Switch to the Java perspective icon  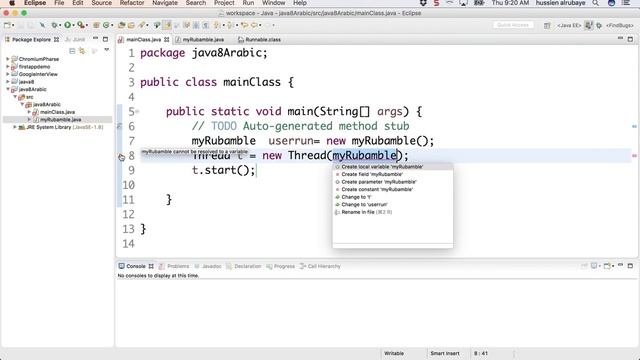pyautogui.click(x=588, y=25)
